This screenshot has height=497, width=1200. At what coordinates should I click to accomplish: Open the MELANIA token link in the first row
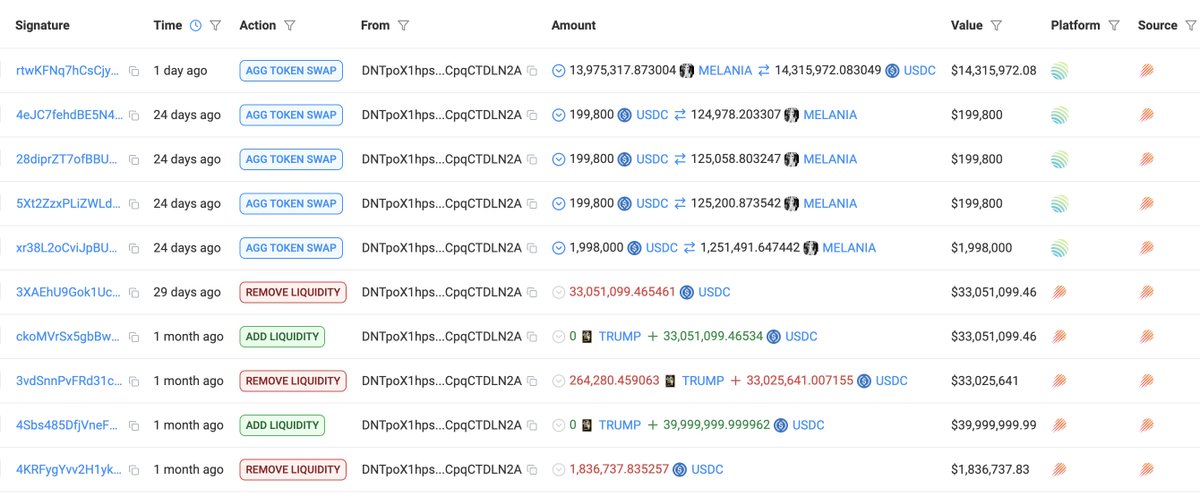725,71
